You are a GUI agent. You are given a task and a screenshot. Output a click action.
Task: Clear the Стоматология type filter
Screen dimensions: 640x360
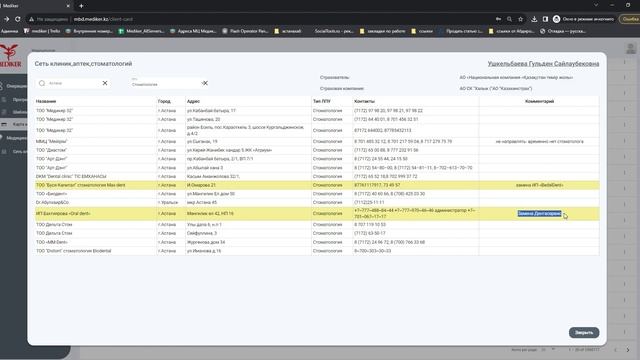[205, 83]
